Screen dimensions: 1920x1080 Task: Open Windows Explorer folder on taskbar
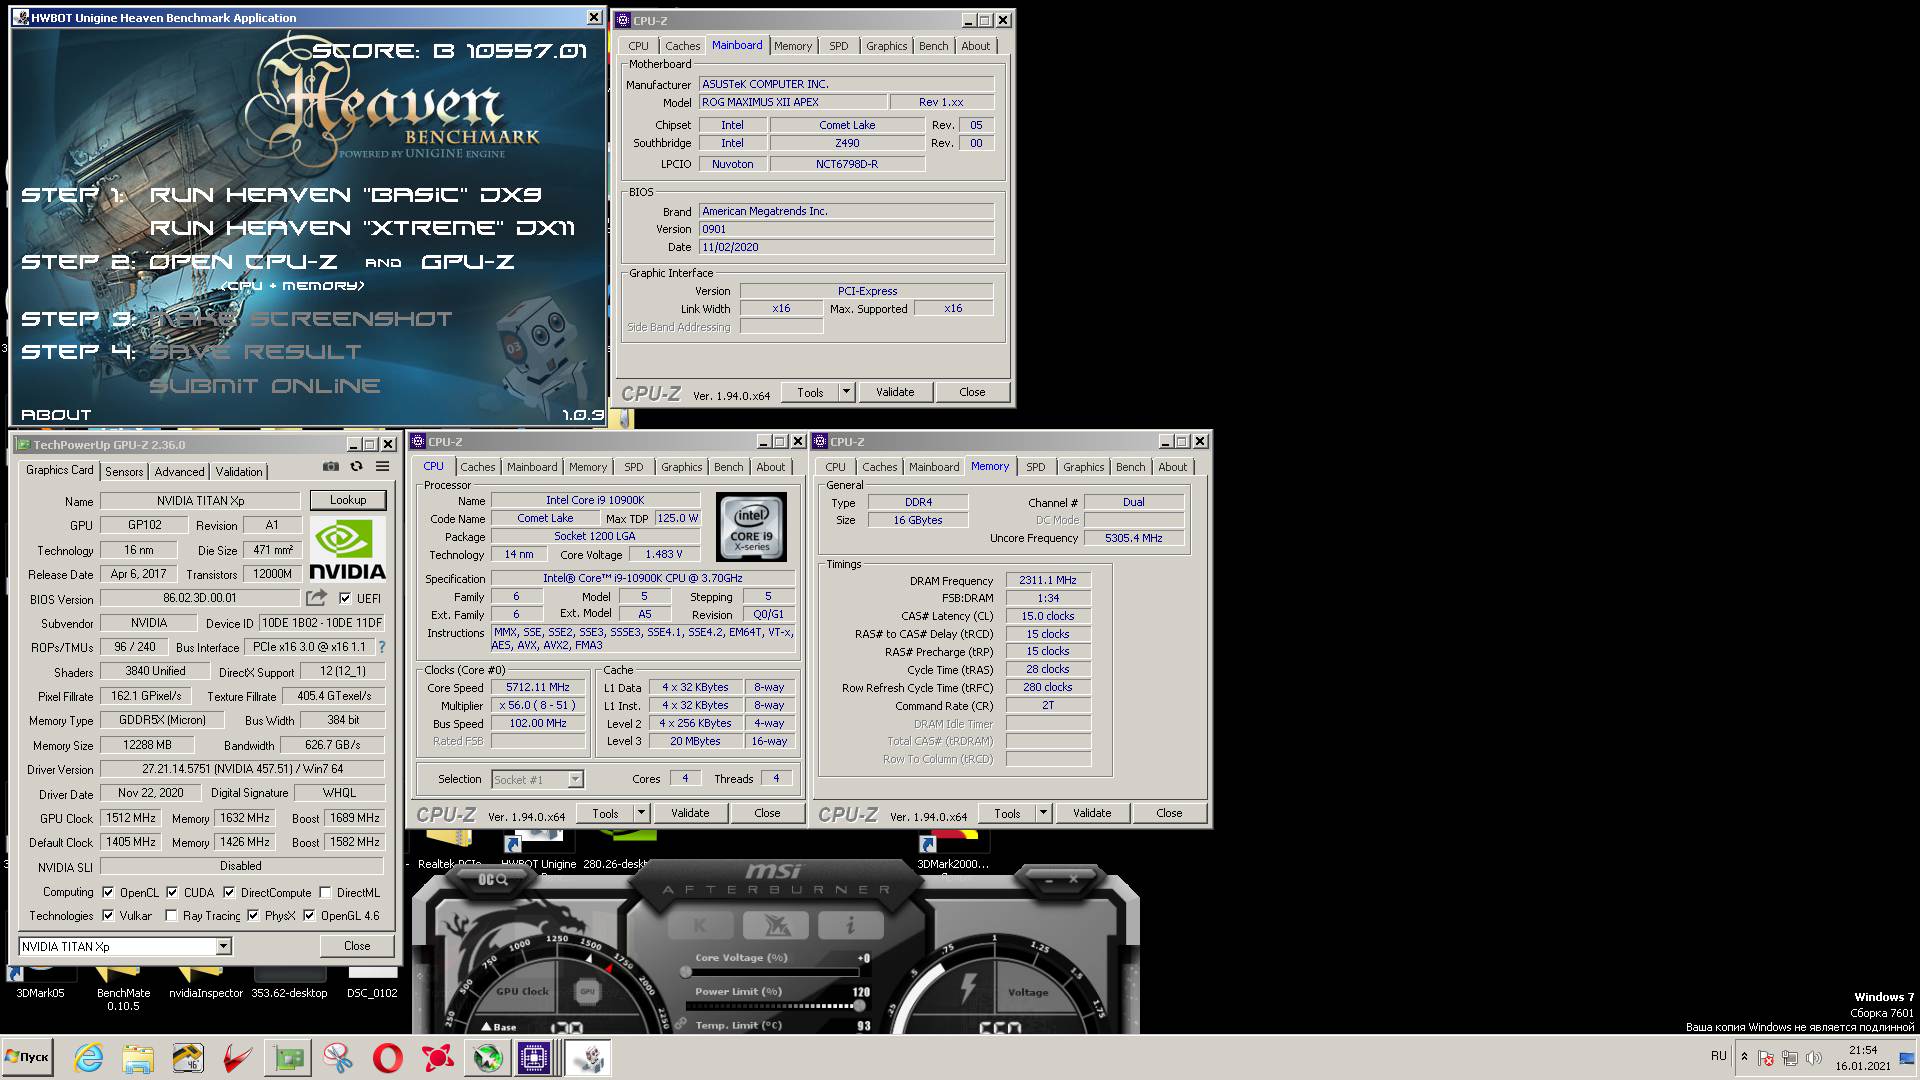coord(138,1058)
